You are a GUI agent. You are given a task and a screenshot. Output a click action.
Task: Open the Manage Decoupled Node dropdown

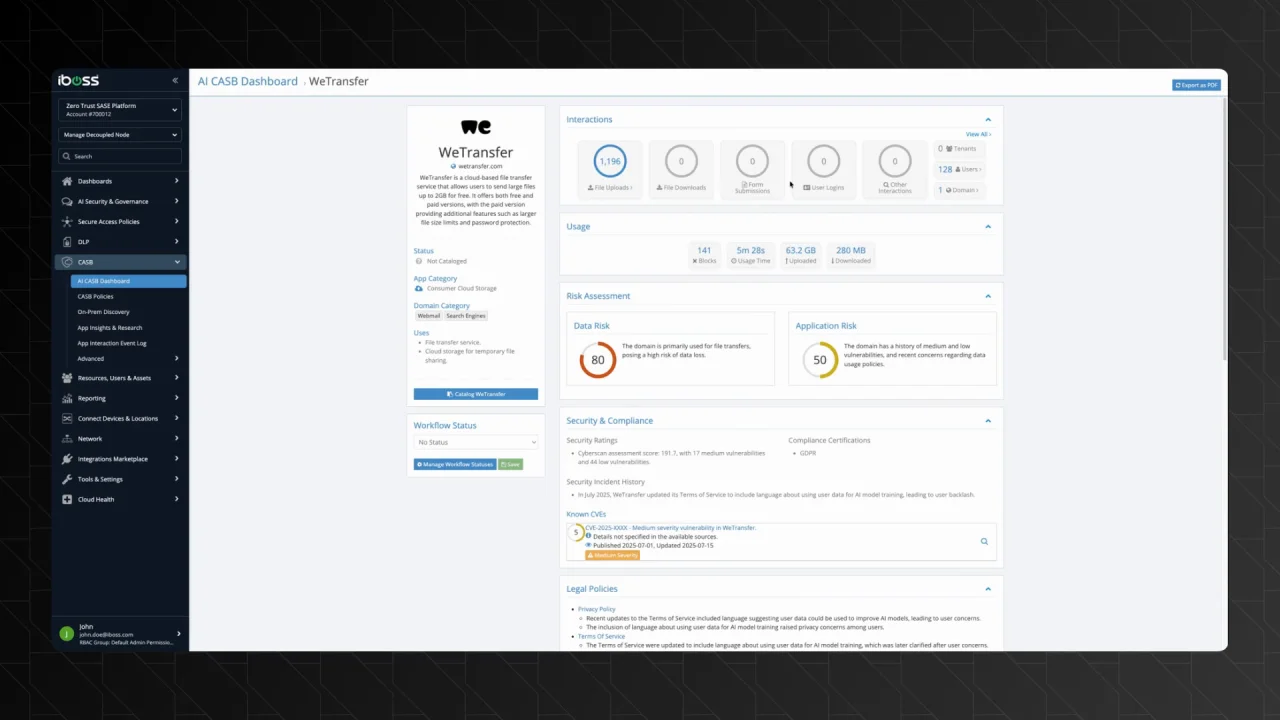[120, 134]
